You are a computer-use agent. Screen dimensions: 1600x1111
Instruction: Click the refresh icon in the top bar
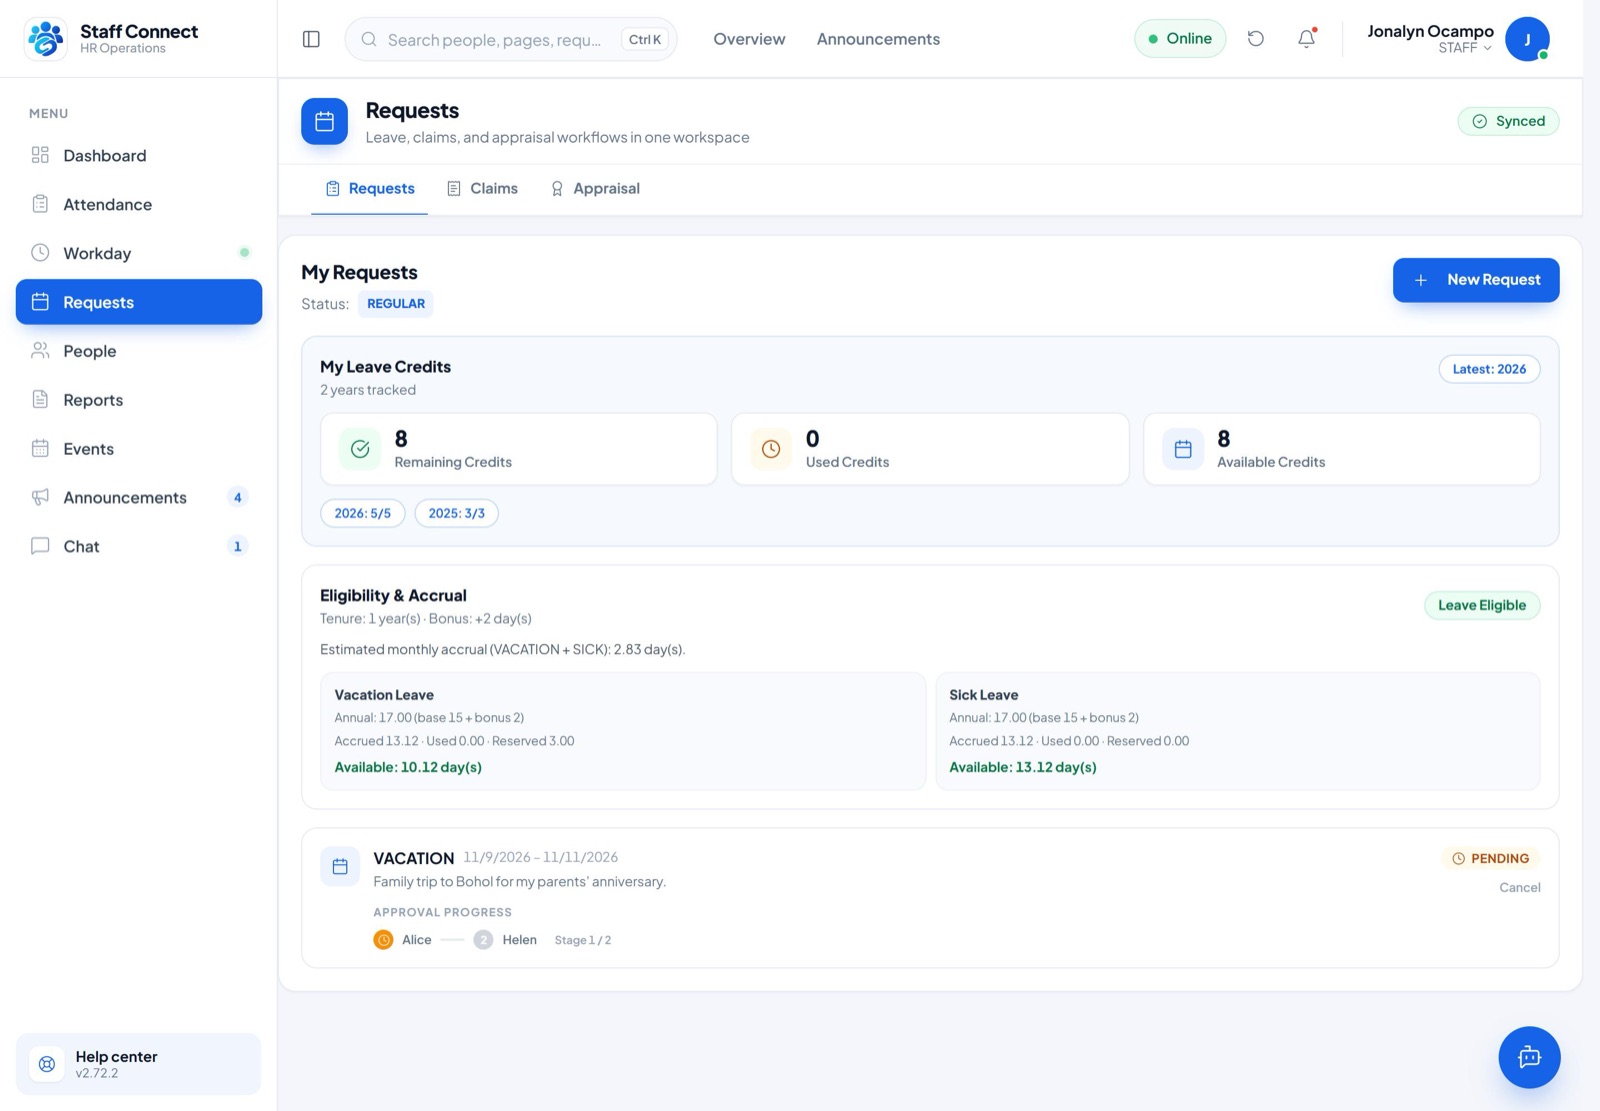(x=1256, y=39)
